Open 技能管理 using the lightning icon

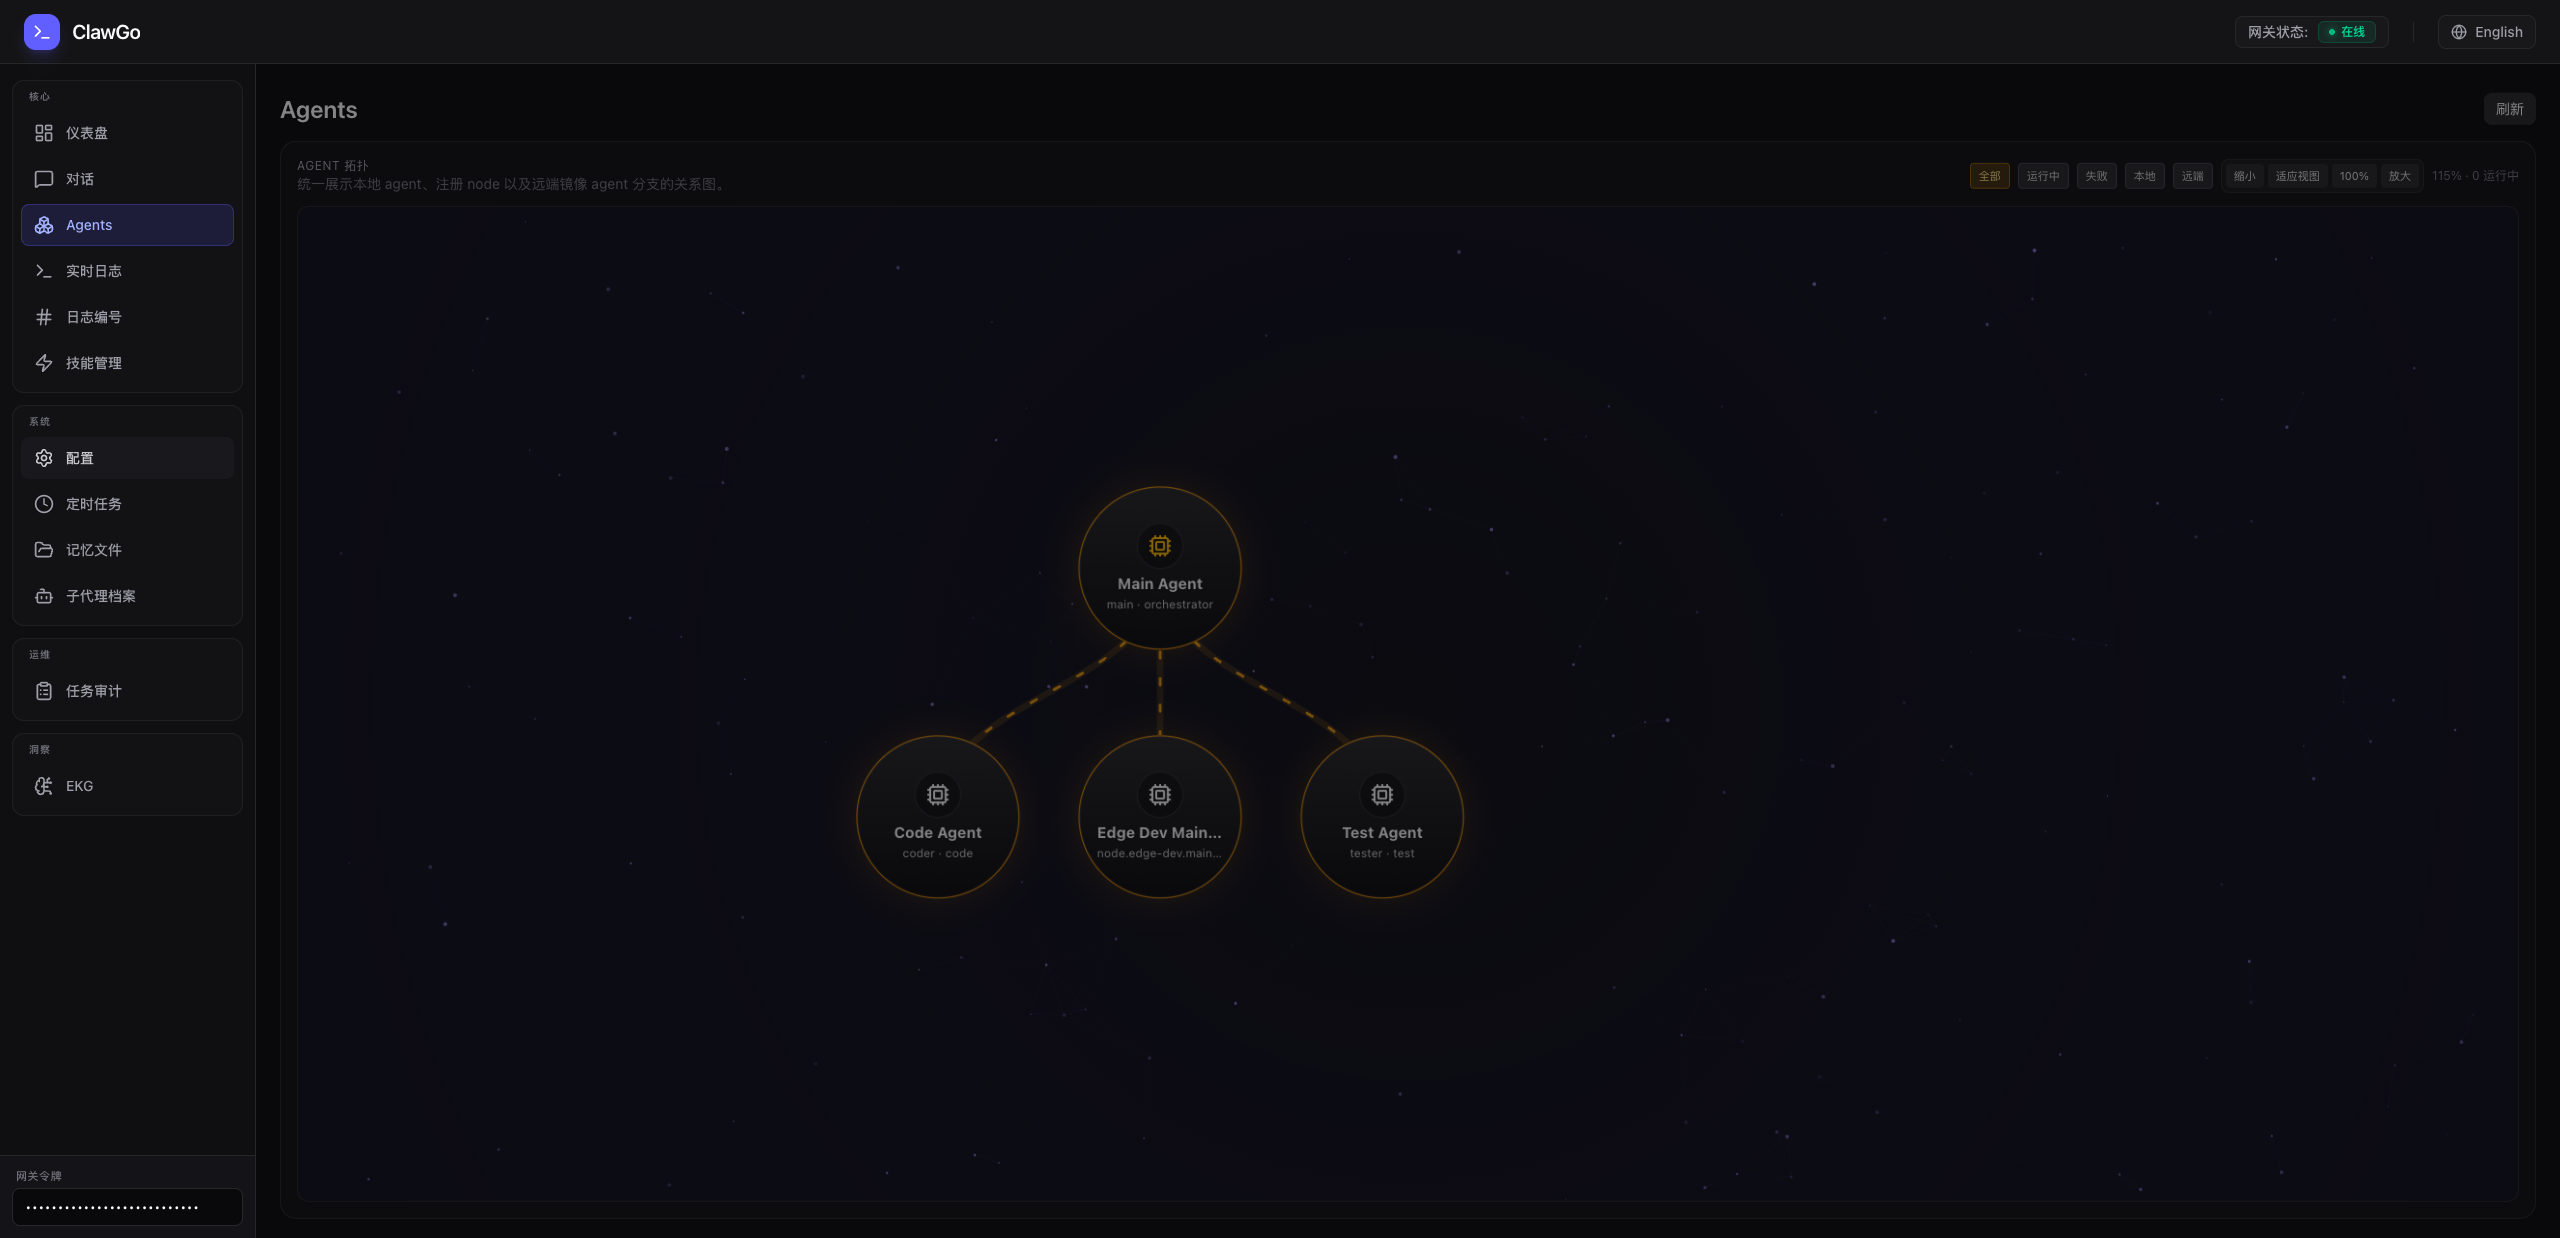44,363
